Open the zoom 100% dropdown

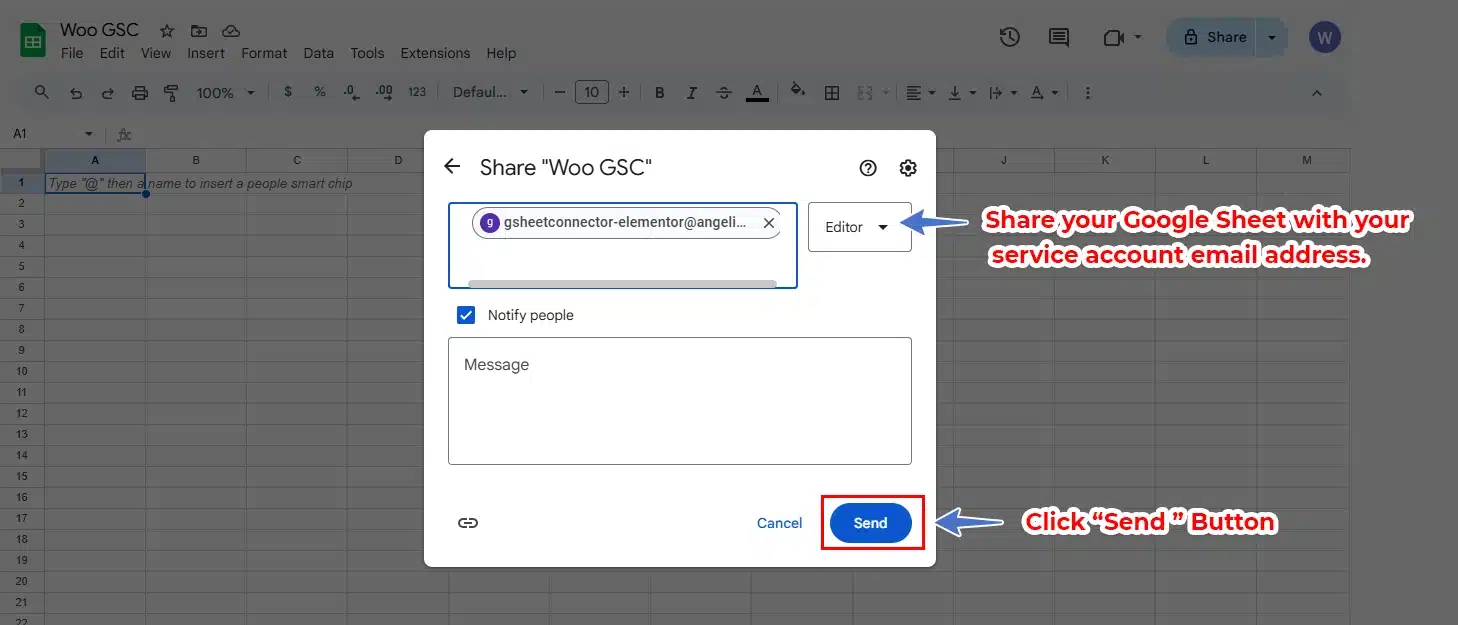click(x=225, y=92)
